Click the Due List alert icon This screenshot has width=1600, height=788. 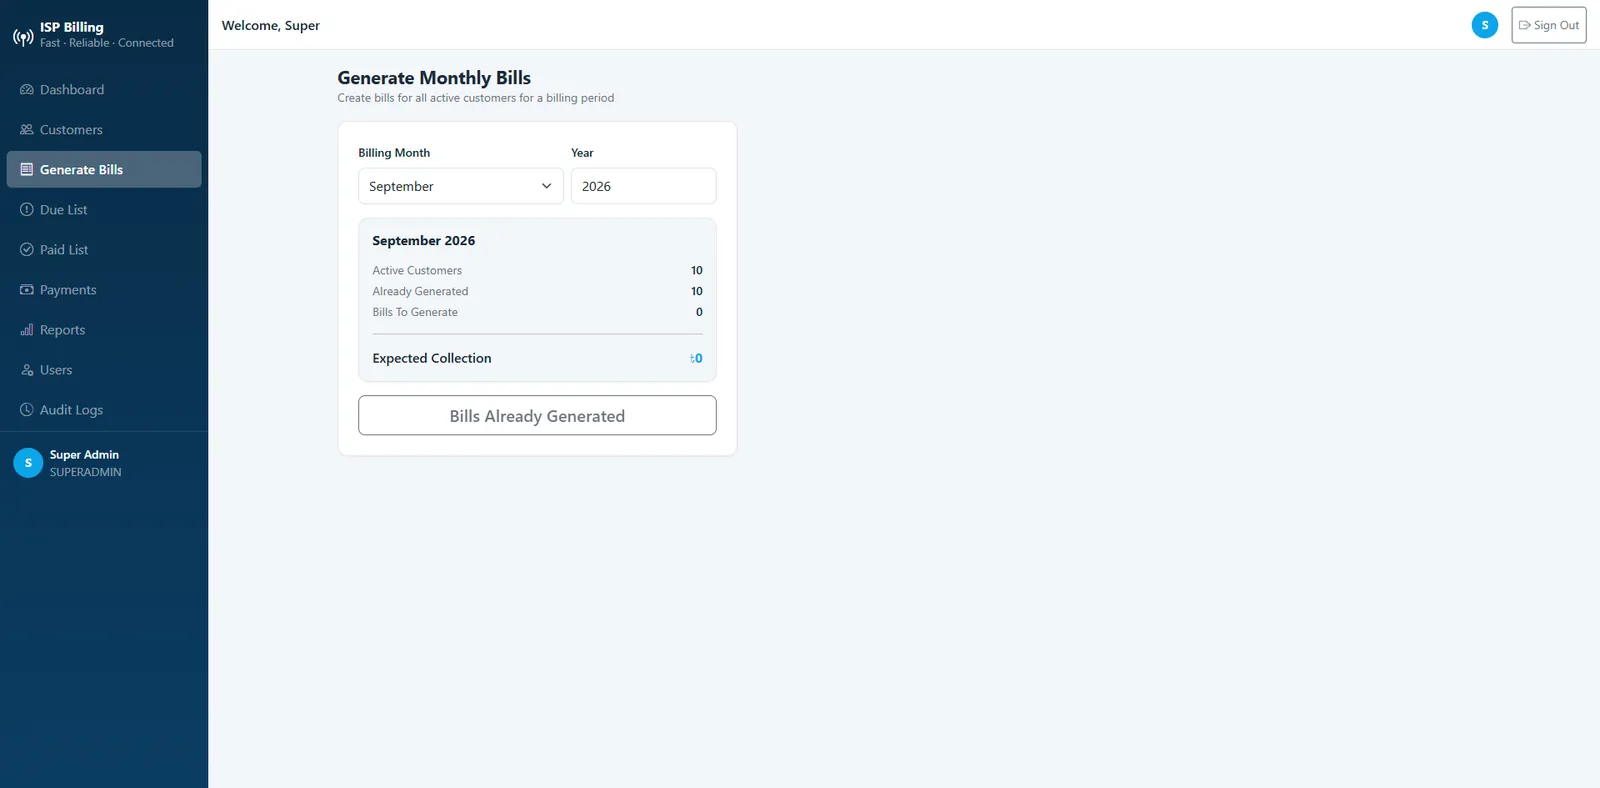[x=27, y=210]
